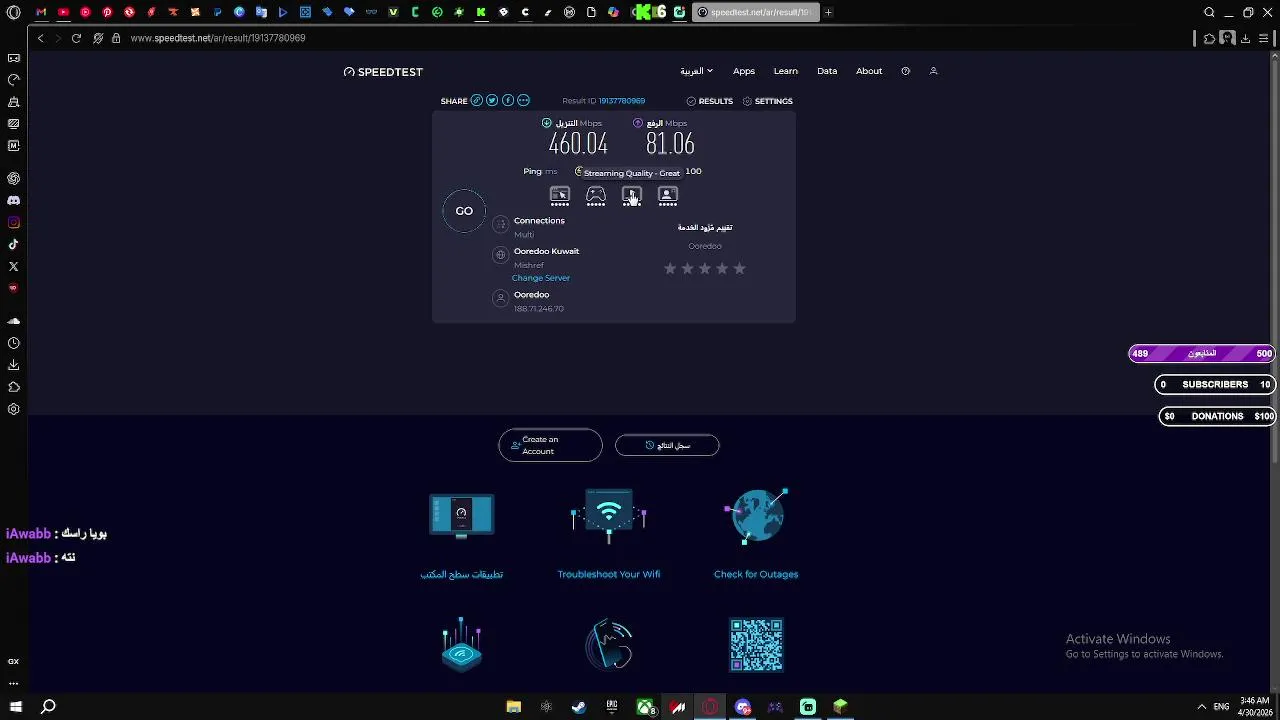Open the About menu
This screenshot has width=1280, height=720.
869,71
